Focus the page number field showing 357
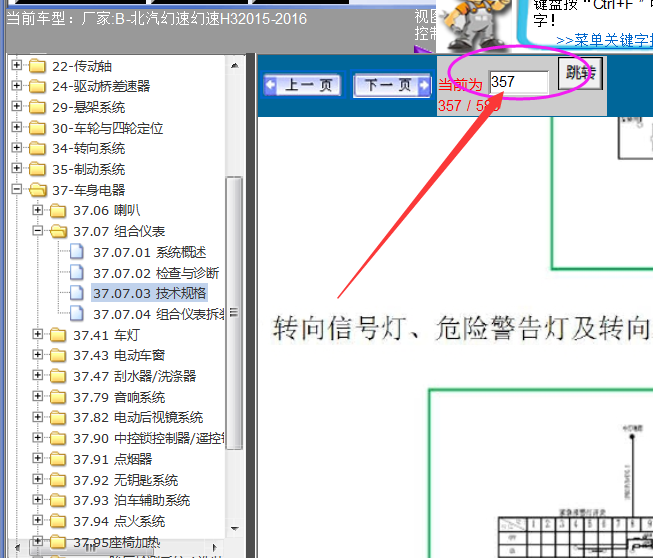 pos(518,82)
